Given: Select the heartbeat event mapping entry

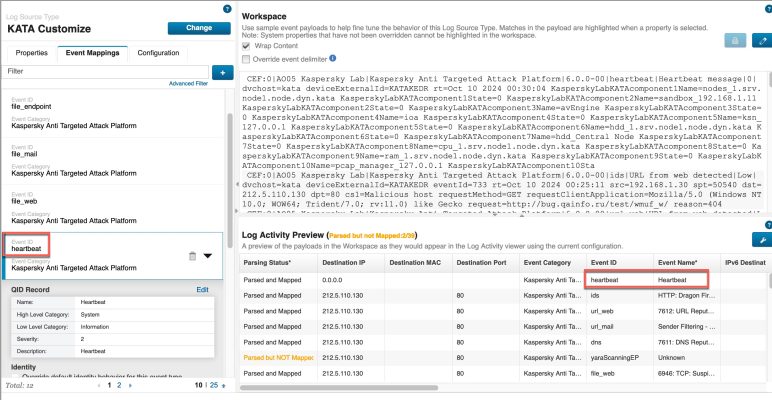Looking at the screenshot, I should 113,256.
